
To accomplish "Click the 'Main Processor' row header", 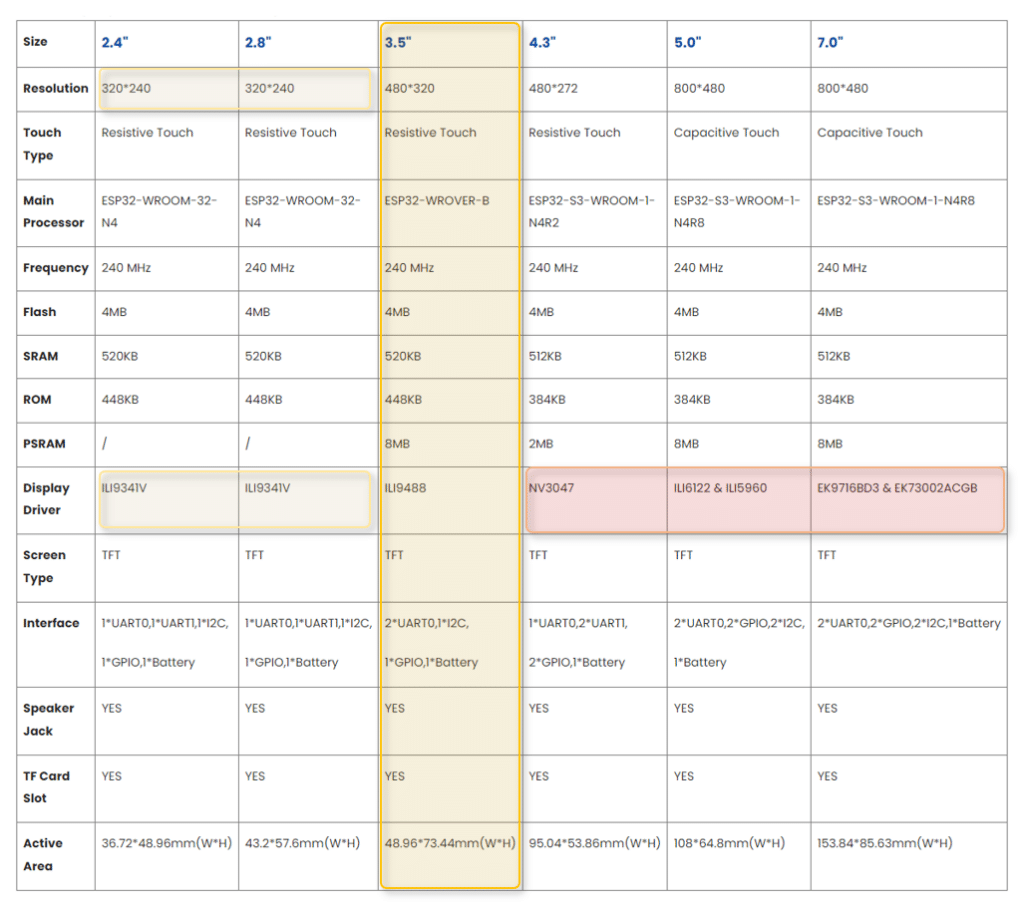I will click(54, 212).
